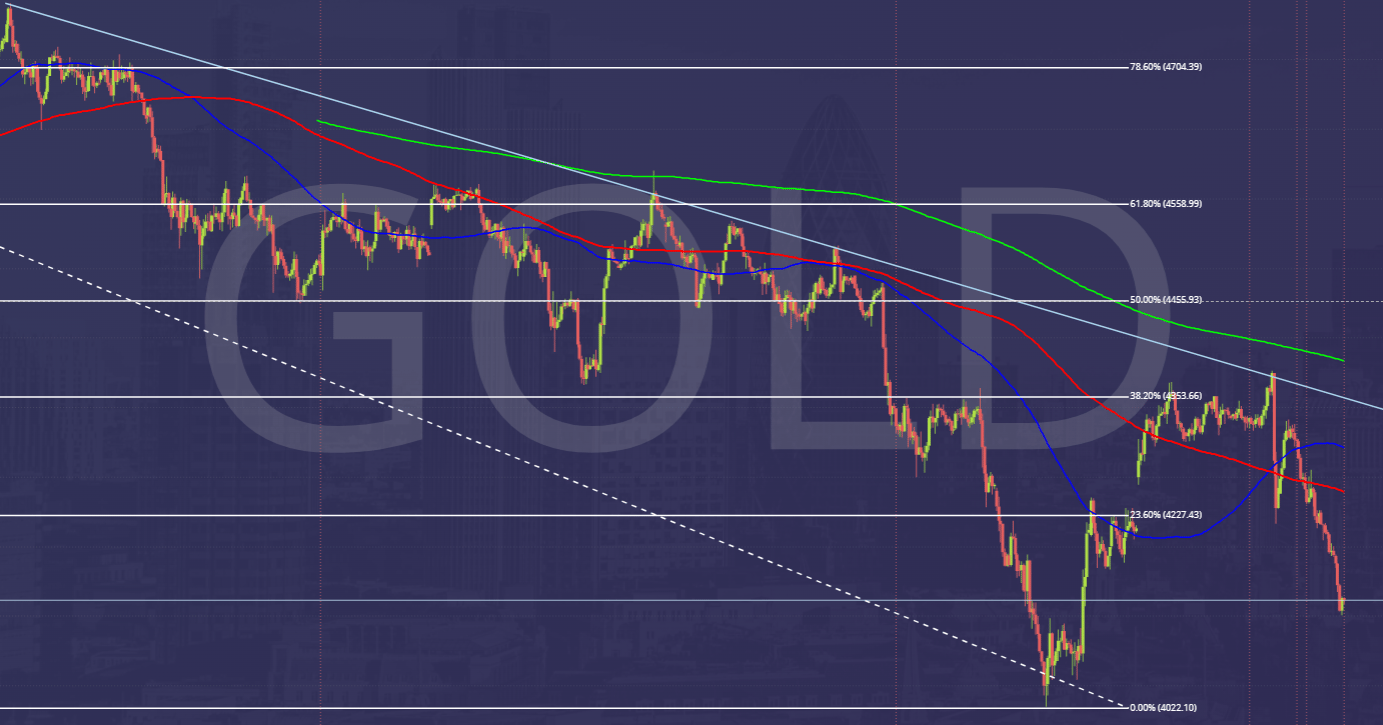The width and height of the screenshot is (1383, 725).
Task: Click the 23.60% (4227.43) level label
Action: [1166, 515]
